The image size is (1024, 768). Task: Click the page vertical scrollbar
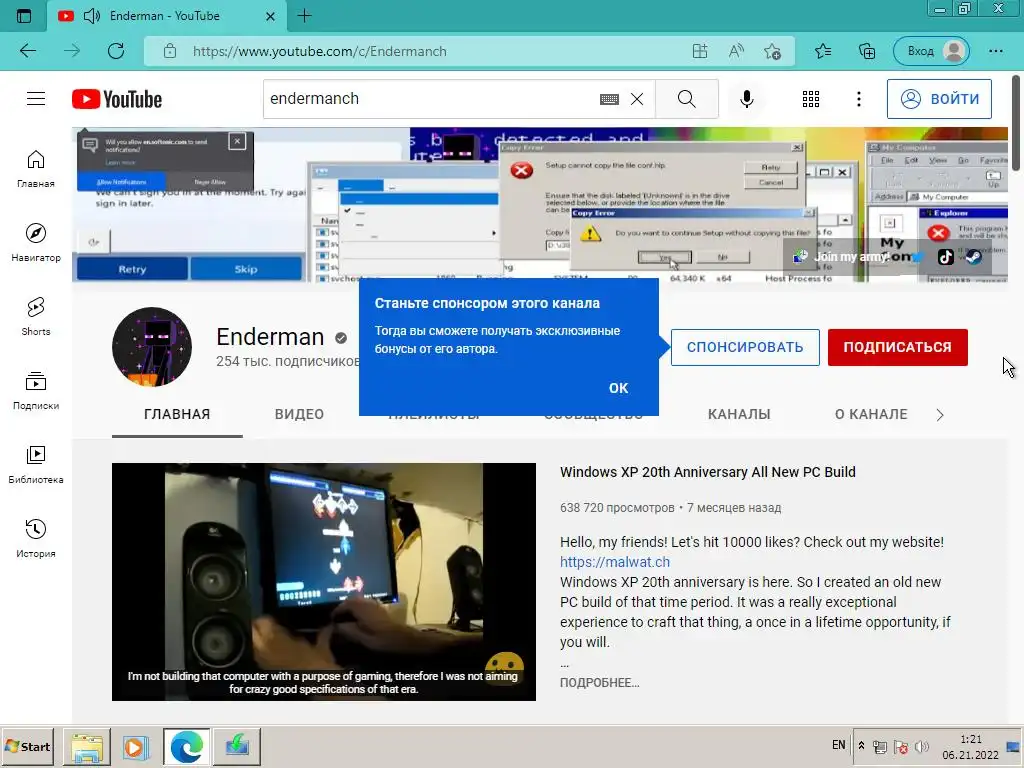(x=1016, y=122)
